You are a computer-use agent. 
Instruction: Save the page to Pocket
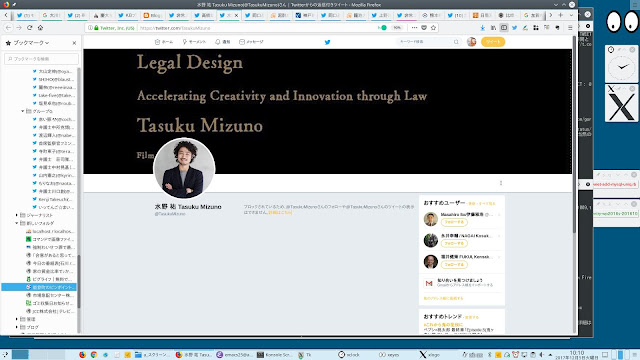(x=424, y=28)
